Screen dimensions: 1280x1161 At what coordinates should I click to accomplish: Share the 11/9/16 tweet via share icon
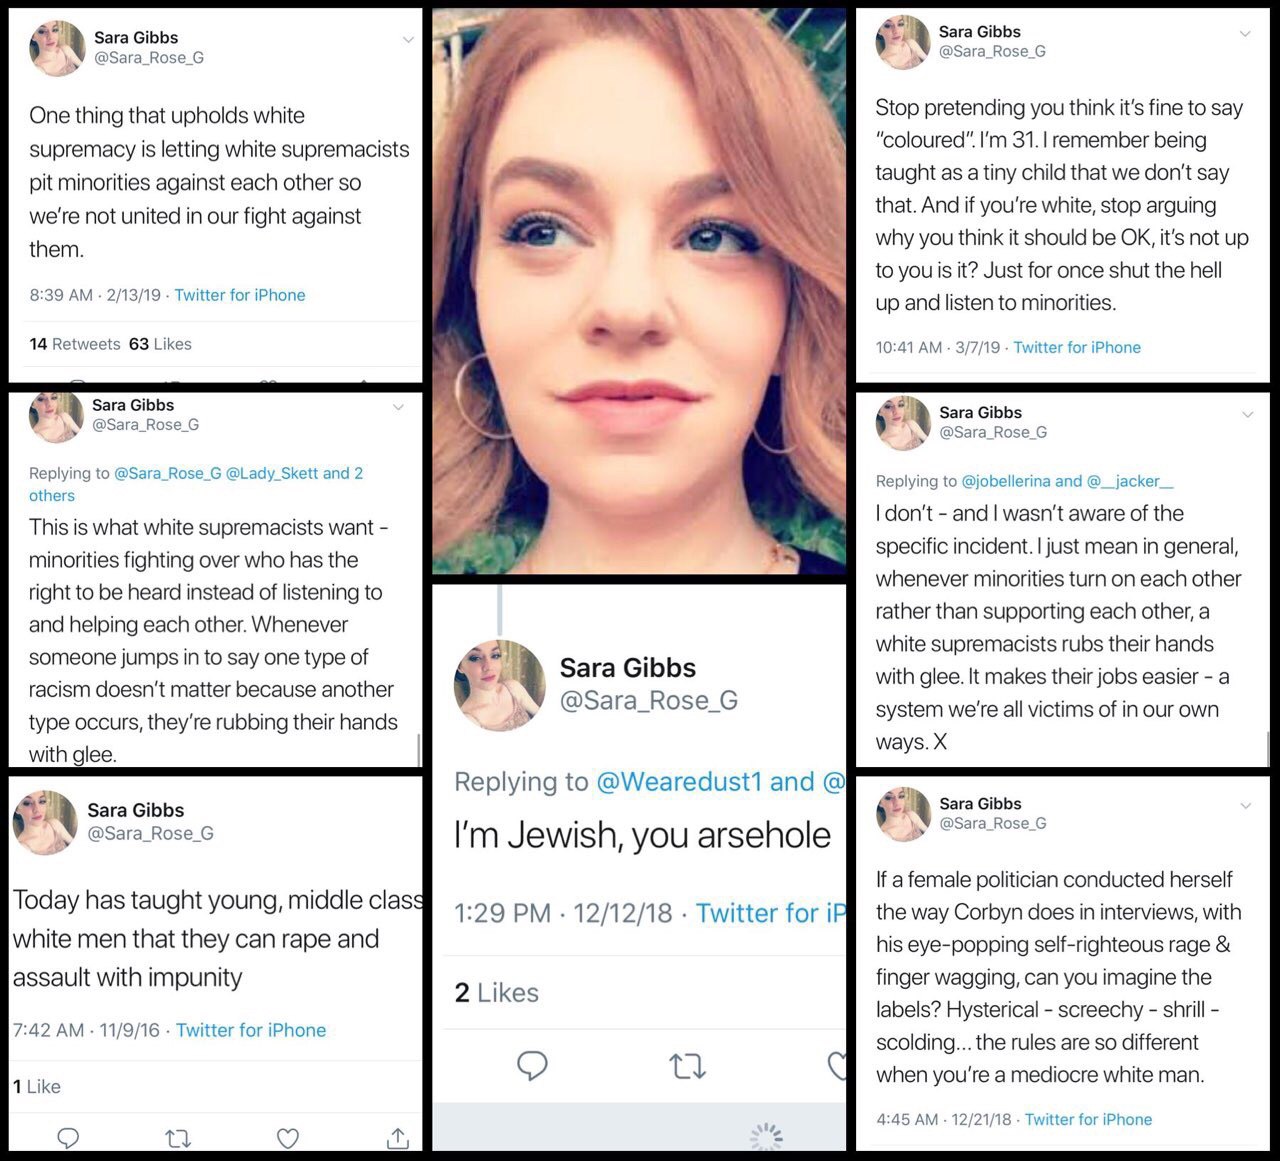tap(397, 1138)
